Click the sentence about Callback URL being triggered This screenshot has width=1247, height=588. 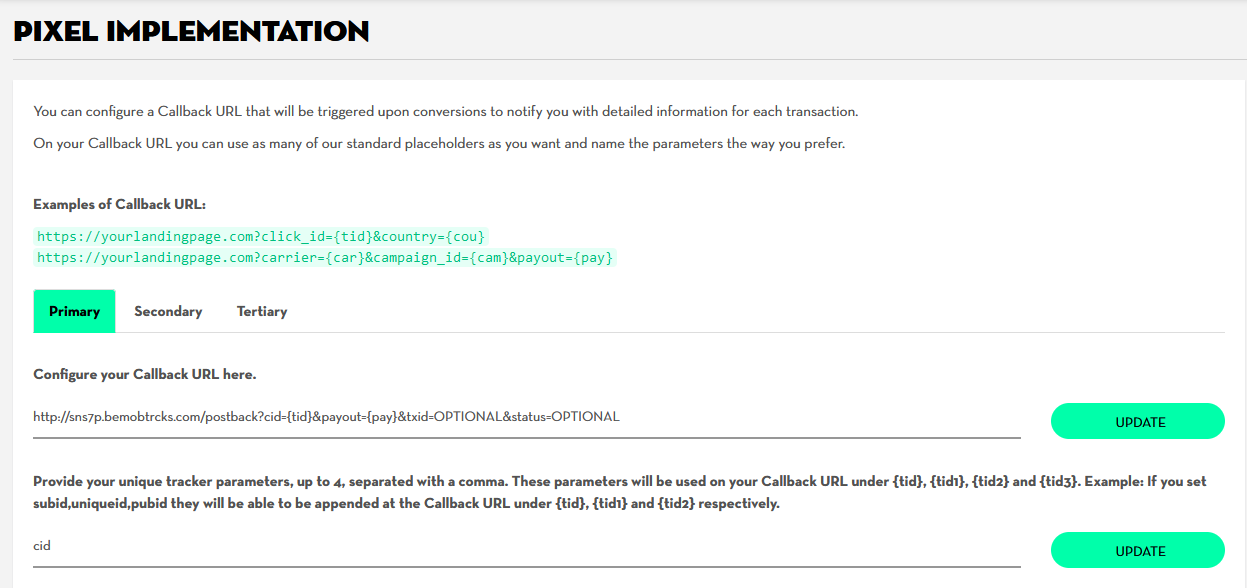(x=445, y=111)
